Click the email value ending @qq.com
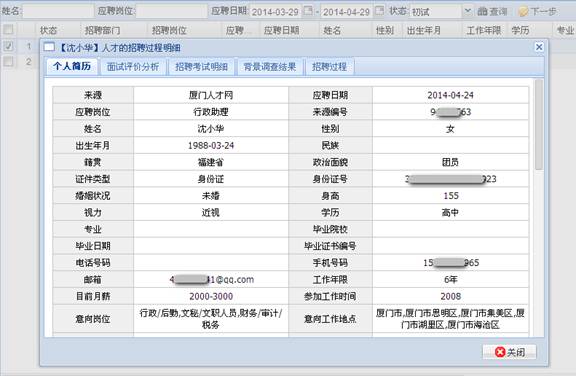 (212, 280)
